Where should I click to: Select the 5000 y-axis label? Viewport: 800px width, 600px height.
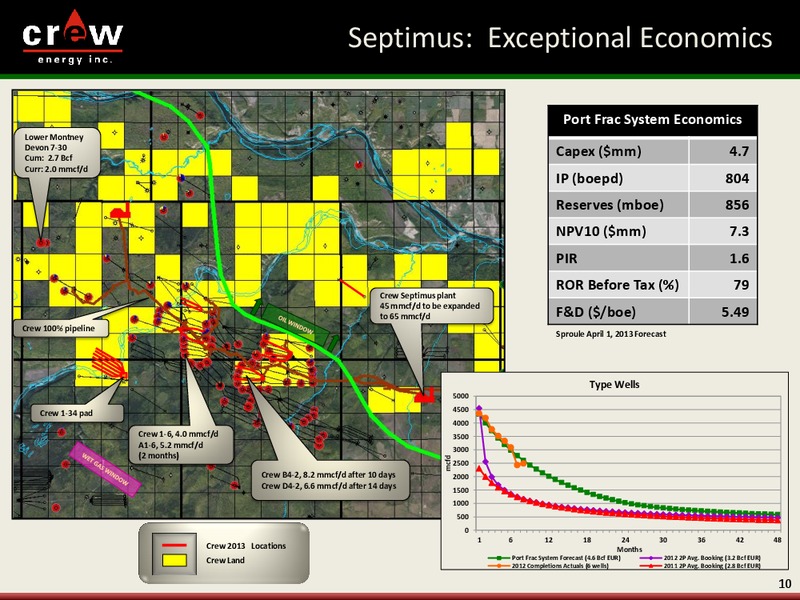click(461, 396)
